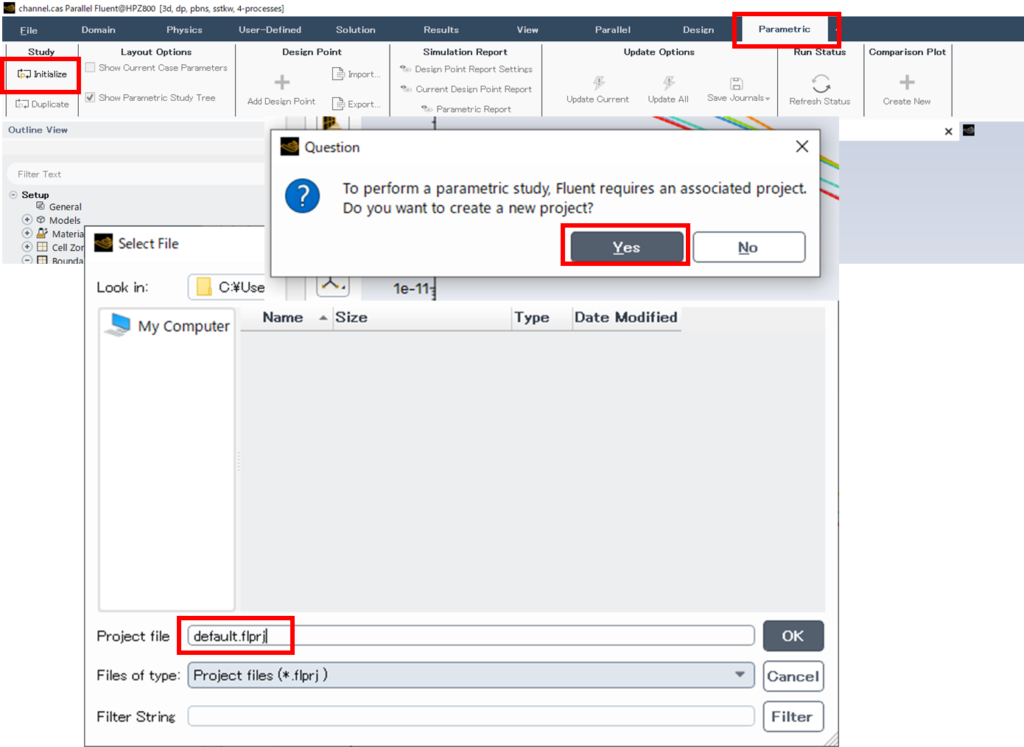This screenshot has width=1024, height=747.
Task: Click the Fluent logo in the title bar
Action: [x=9, y=8]
